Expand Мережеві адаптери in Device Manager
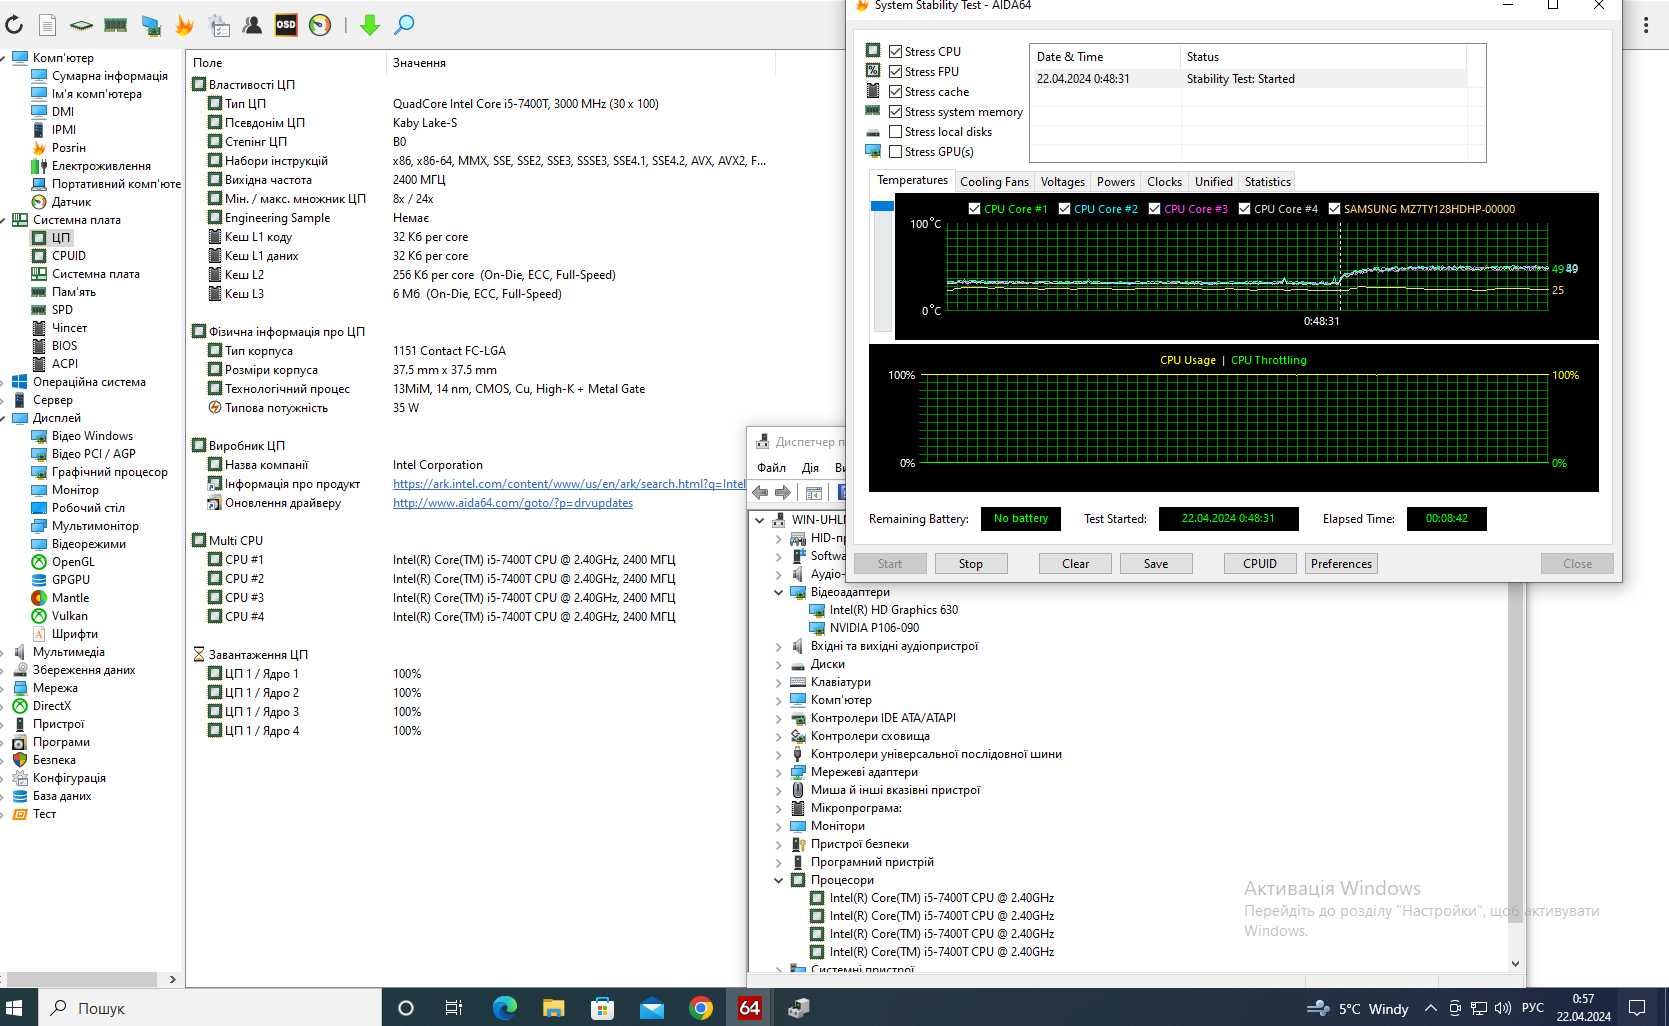This screenshot has width=1669, height=1026. (x=779, y=772)
